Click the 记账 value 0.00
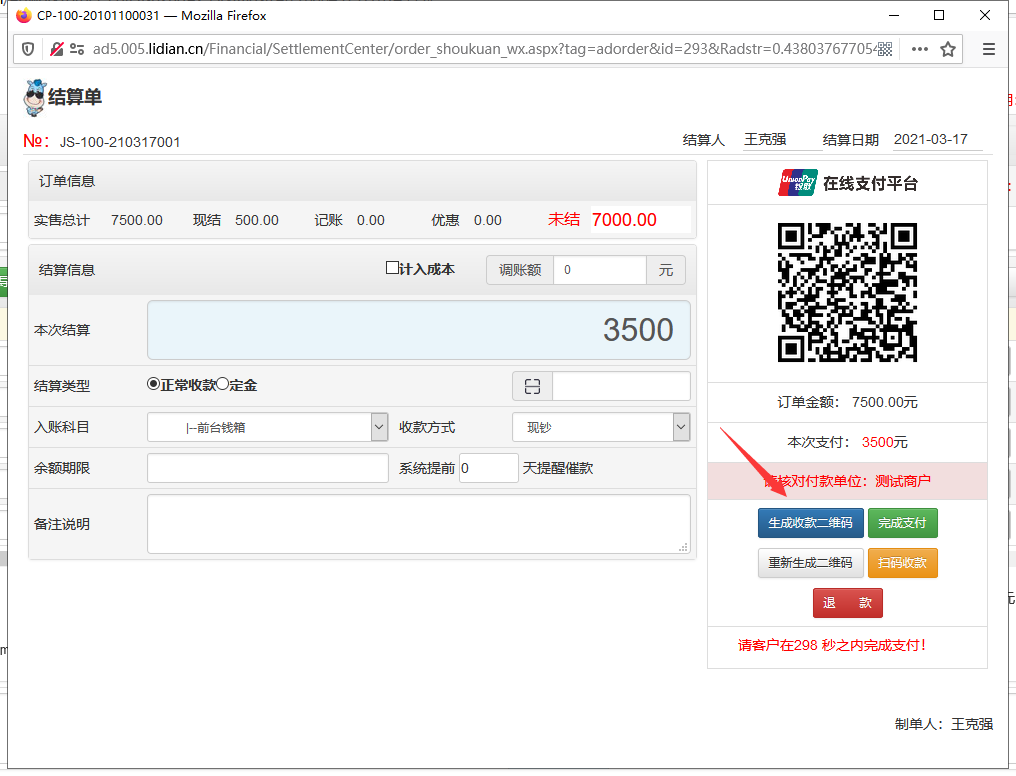Image resolution: width=1016 pixels, height=776 pixels. (x=371, y=220)
